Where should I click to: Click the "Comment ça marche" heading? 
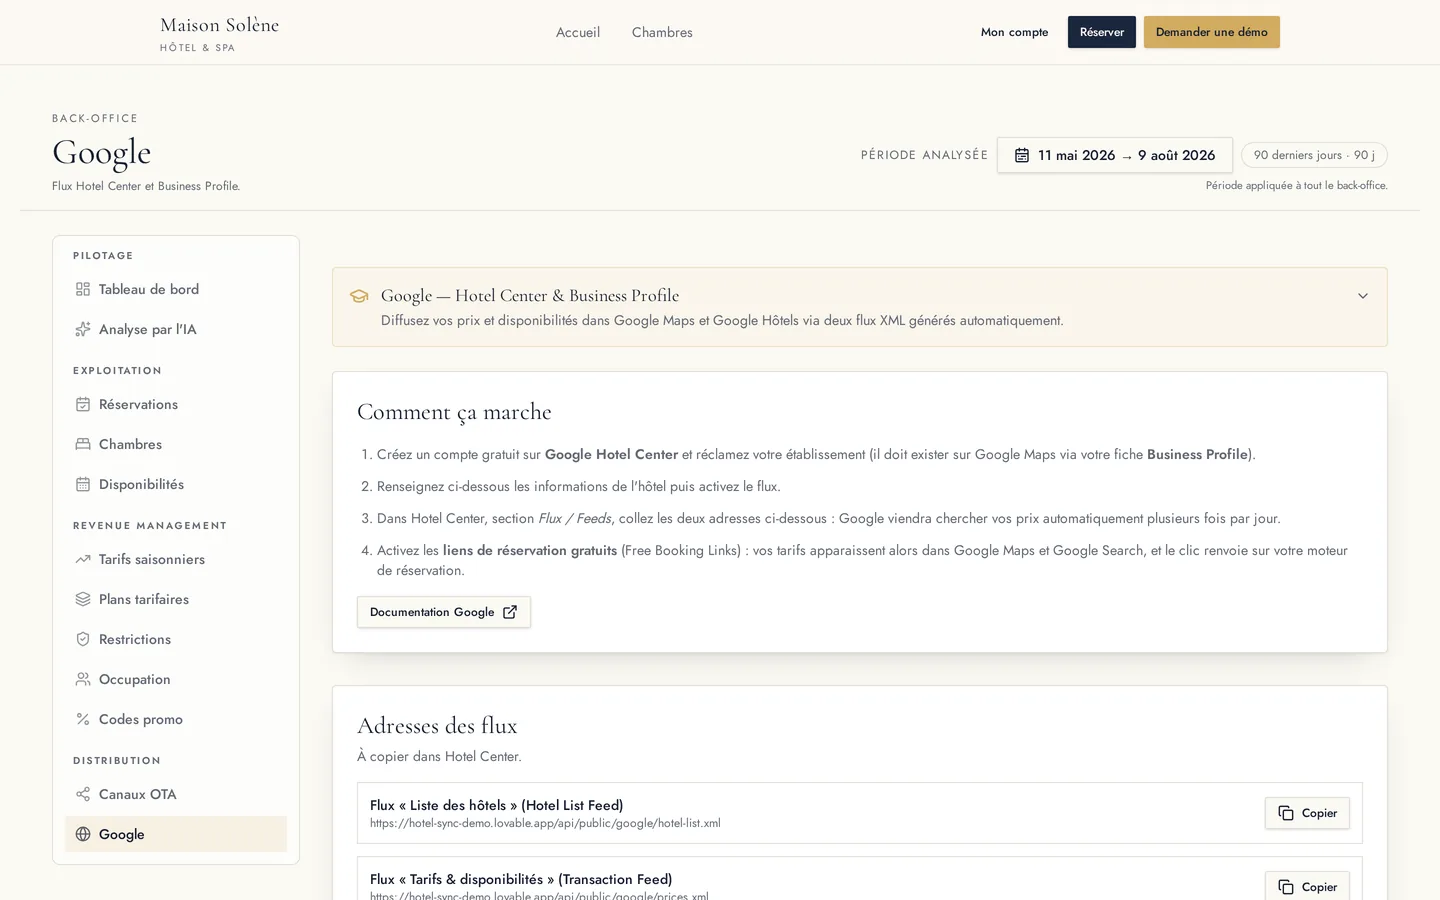454,412
